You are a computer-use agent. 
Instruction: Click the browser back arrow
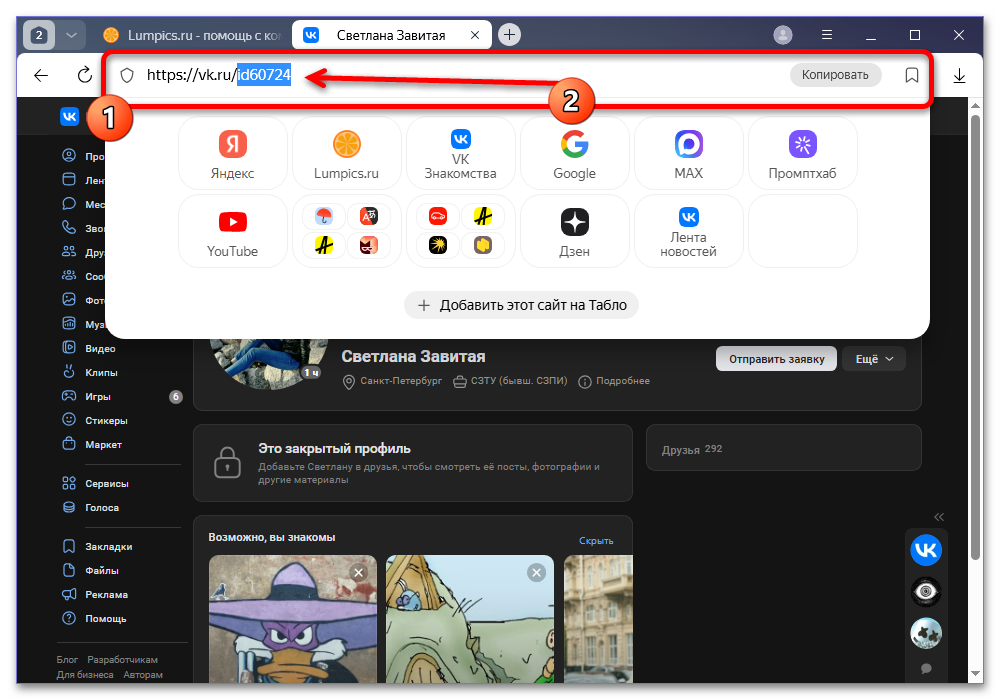tap(41, 75)
